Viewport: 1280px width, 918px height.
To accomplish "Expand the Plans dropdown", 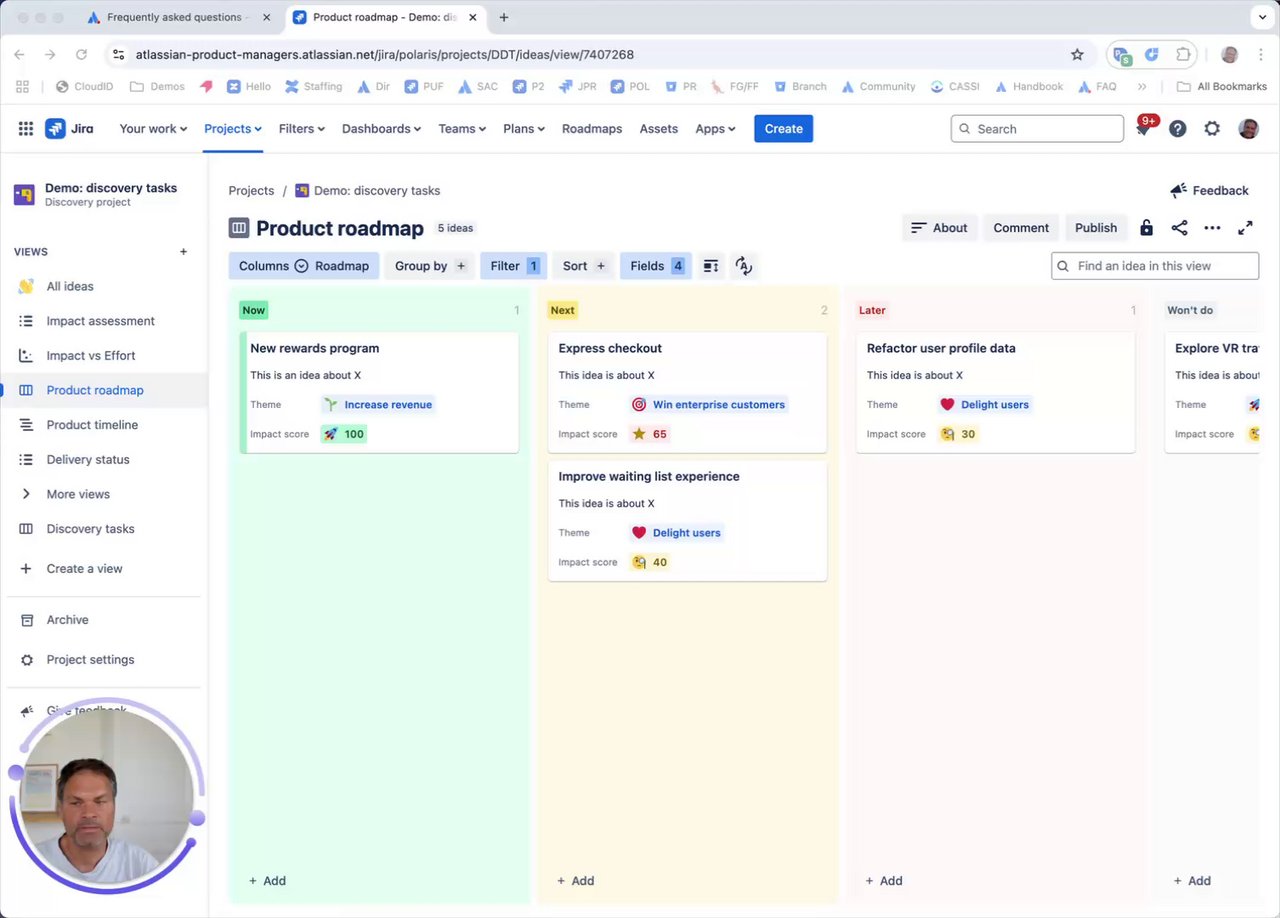I will (x=525, y=128).
